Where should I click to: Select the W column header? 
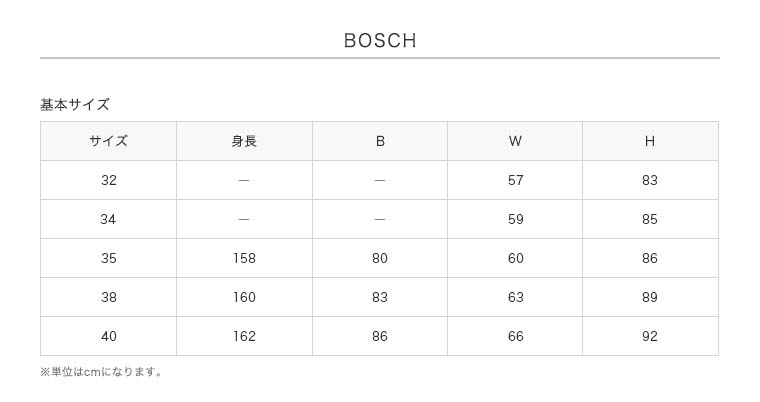[515, 141]
